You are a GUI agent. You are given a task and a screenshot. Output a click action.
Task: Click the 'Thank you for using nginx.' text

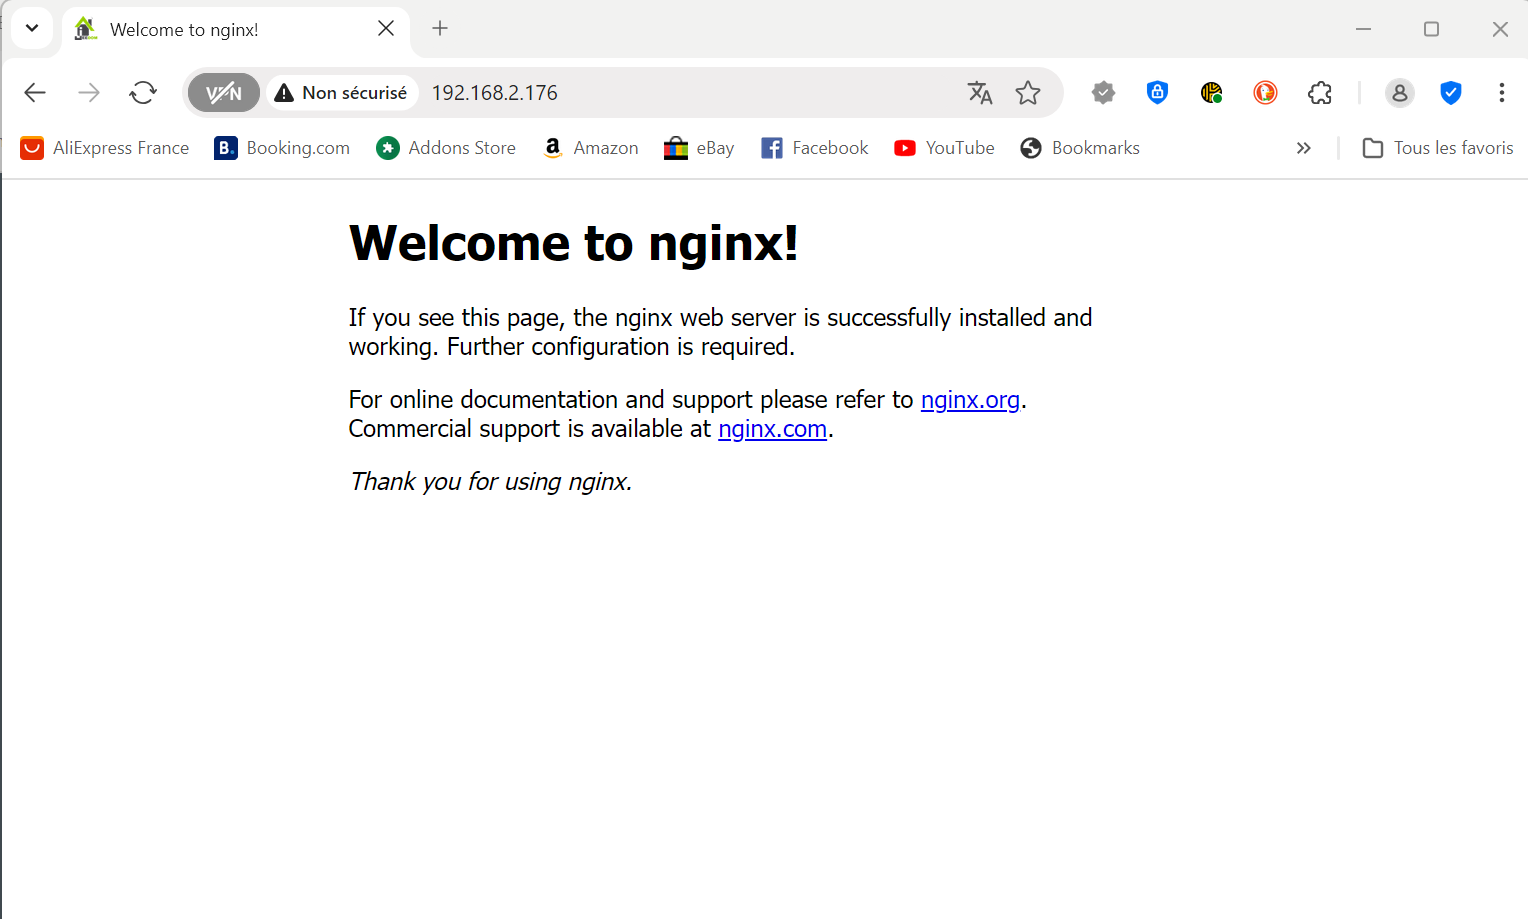[x=491, y=482]
